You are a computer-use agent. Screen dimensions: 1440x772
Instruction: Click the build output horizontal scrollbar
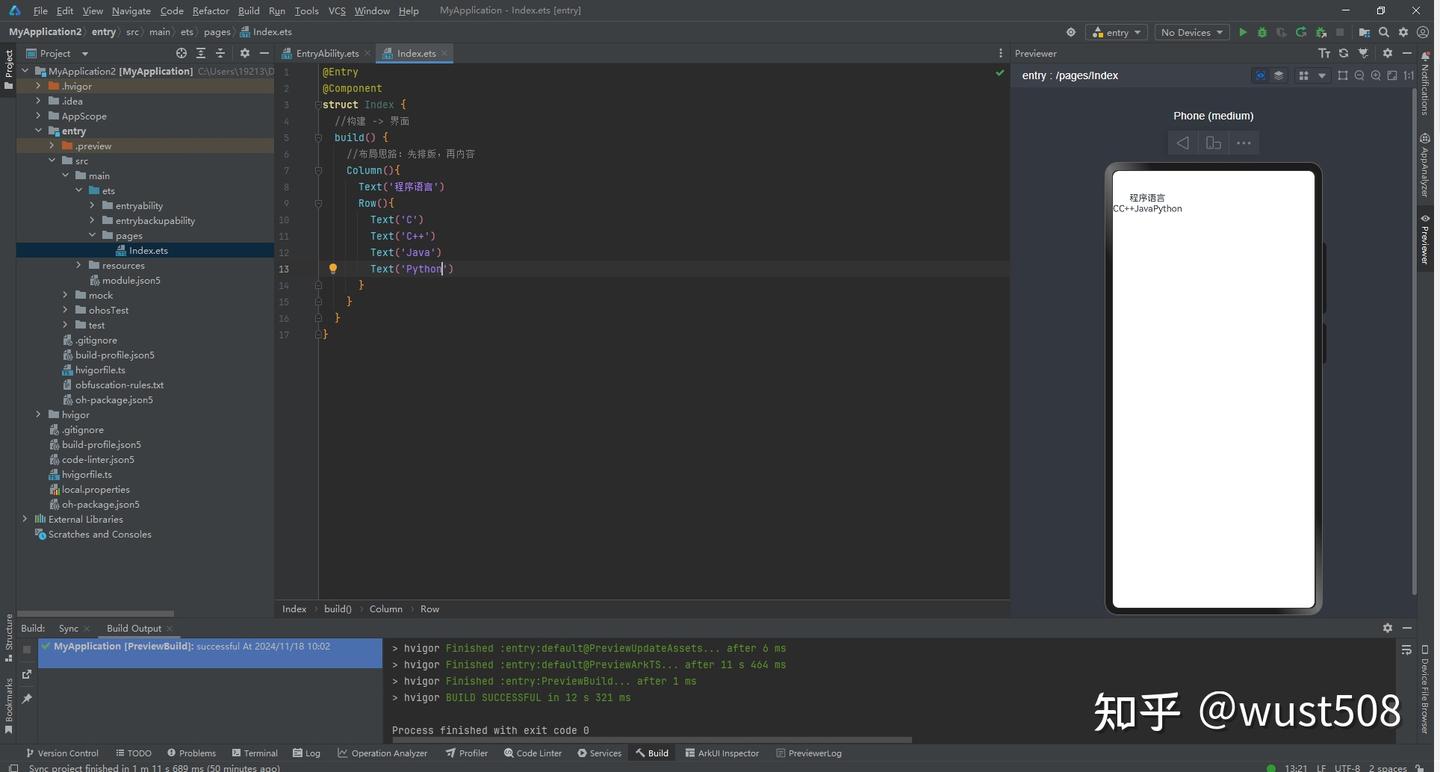[650, 741]
